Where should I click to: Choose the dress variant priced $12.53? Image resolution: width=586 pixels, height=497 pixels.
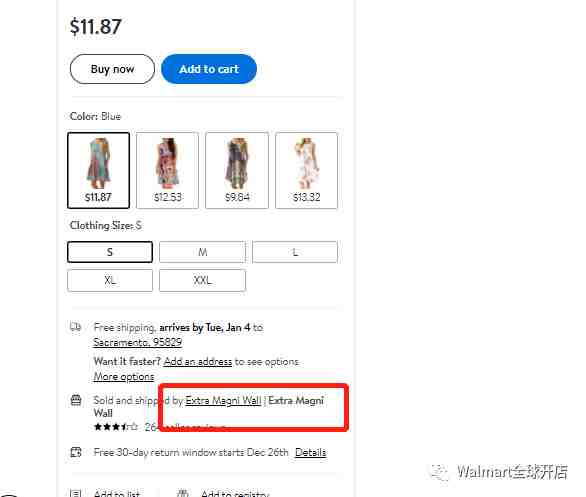(167, 170)
